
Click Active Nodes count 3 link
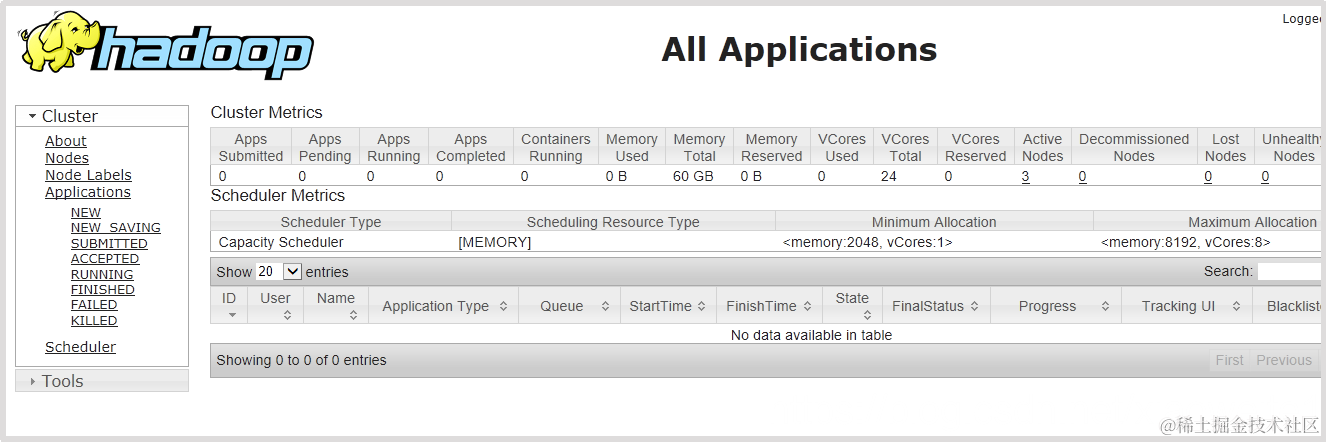1025,176
